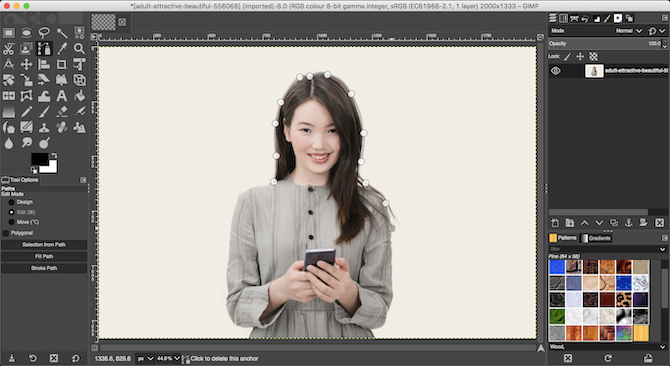Raise the layer with up arrow
The image size is (670, 366).
click(x=584, y=223)
